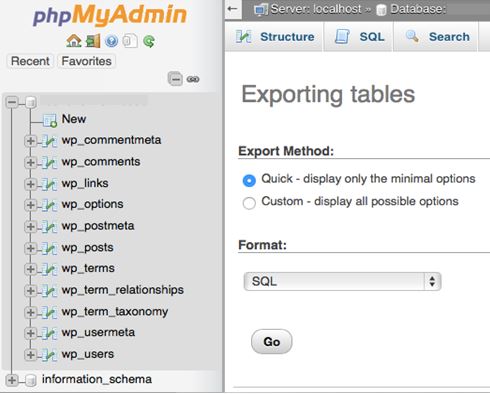490x394 pixels.
Task: Open the Favorites tables list
Action: [x=86, y=61]
